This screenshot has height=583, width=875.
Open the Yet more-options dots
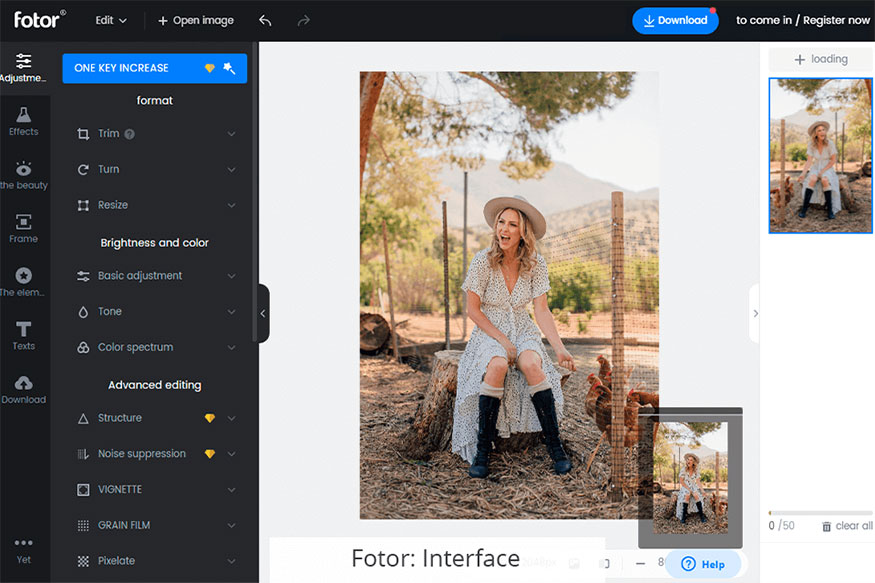[x=23, y=542]
